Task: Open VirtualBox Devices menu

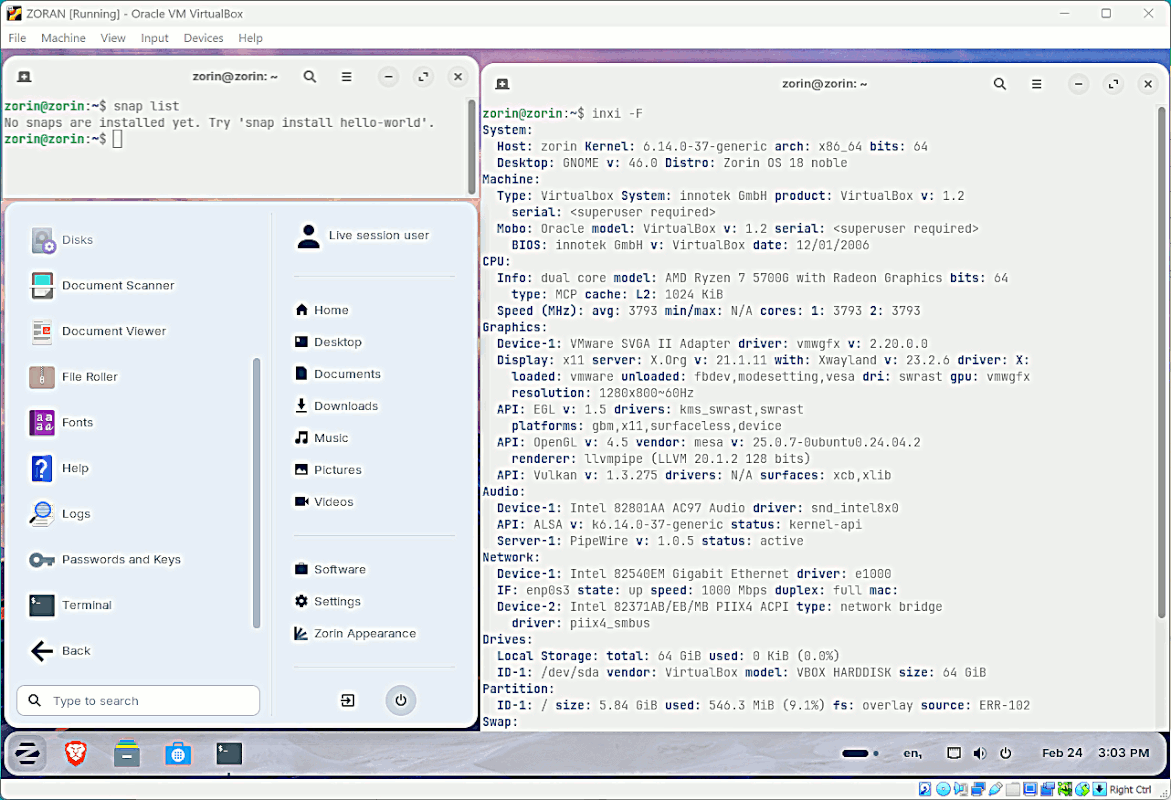Action: tap(203, 38)
